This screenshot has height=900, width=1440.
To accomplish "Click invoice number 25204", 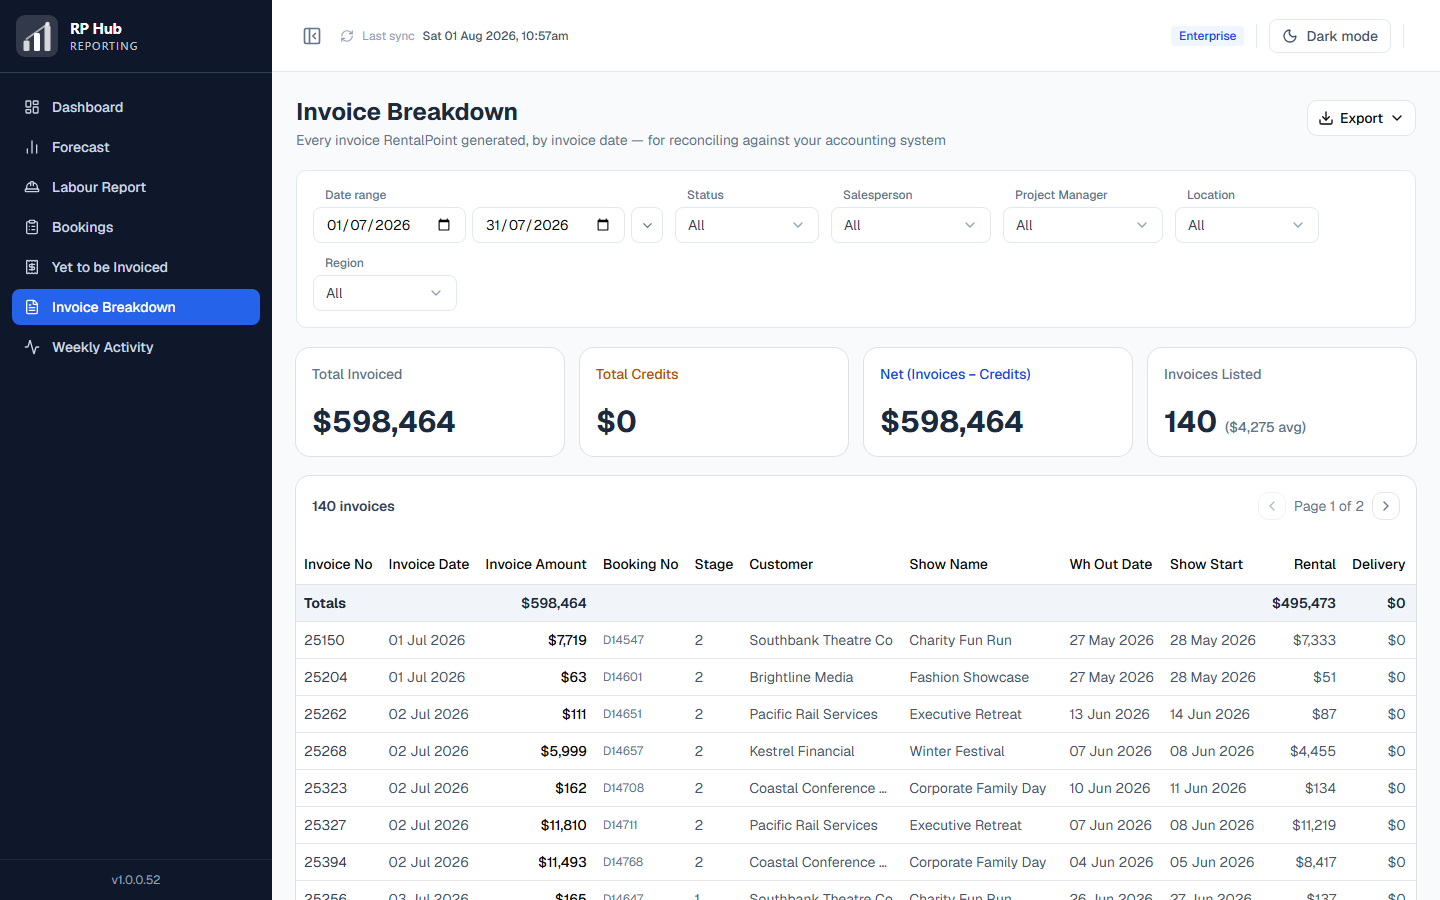I will (326, 677).
